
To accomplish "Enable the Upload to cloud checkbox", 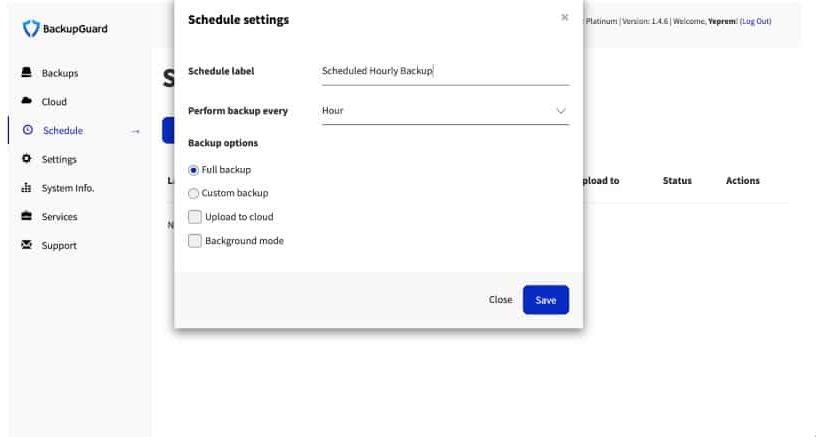I will click(x=195, y=217).
